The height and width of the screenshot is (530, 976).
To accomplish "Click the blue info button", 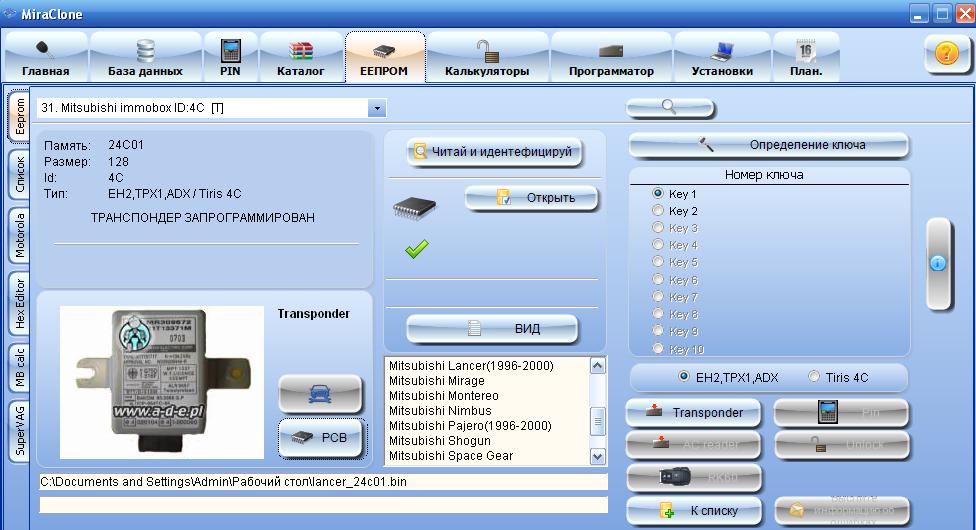I will pyautogui.click(x=938, y=263).
